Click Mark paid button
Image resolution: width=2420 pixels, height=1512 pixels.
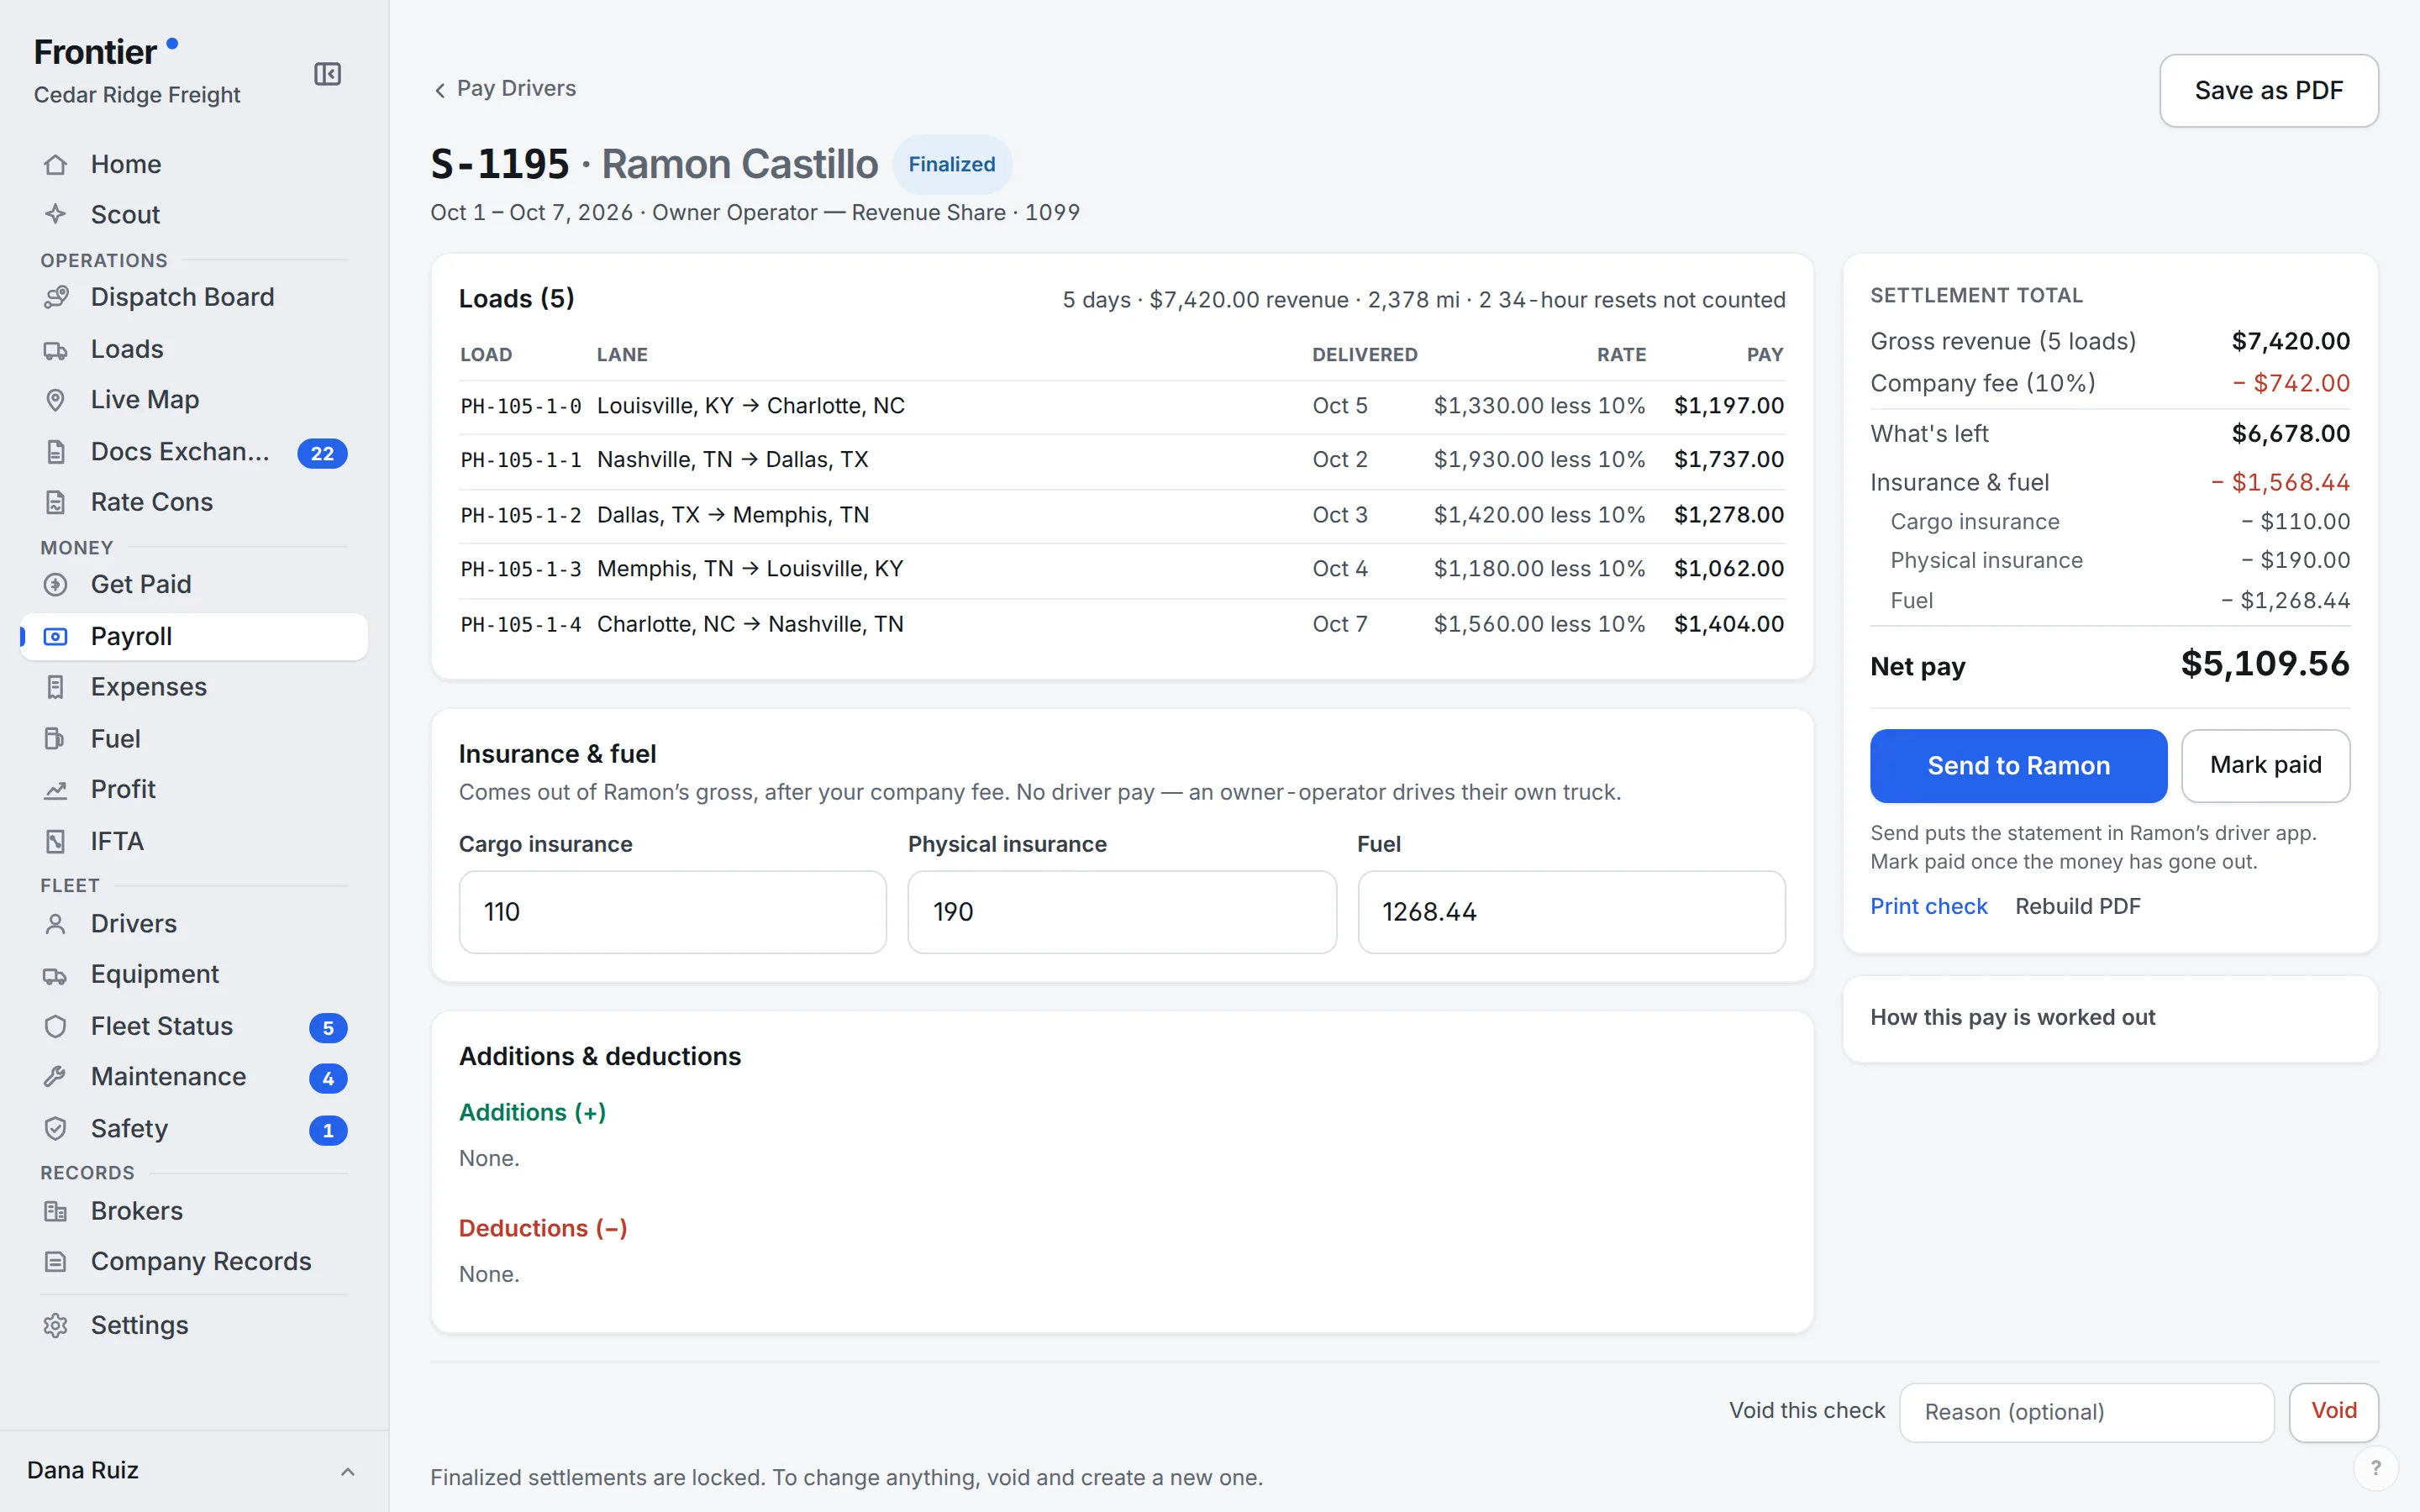point(2265,765)
